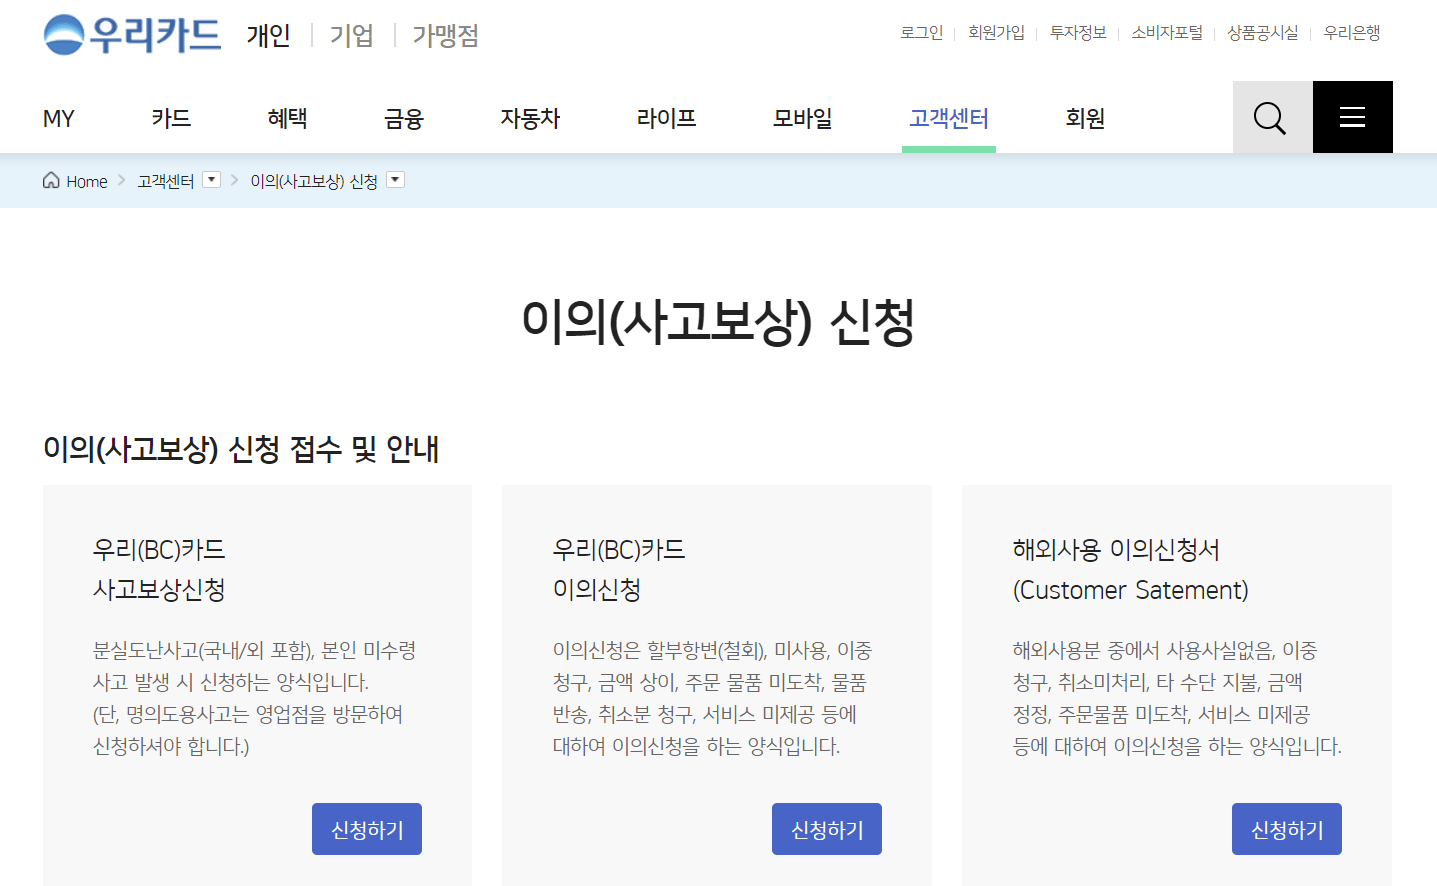Click 신청하기 for 해외사용 이의신청서
1437x886 pixels.
1286,828
